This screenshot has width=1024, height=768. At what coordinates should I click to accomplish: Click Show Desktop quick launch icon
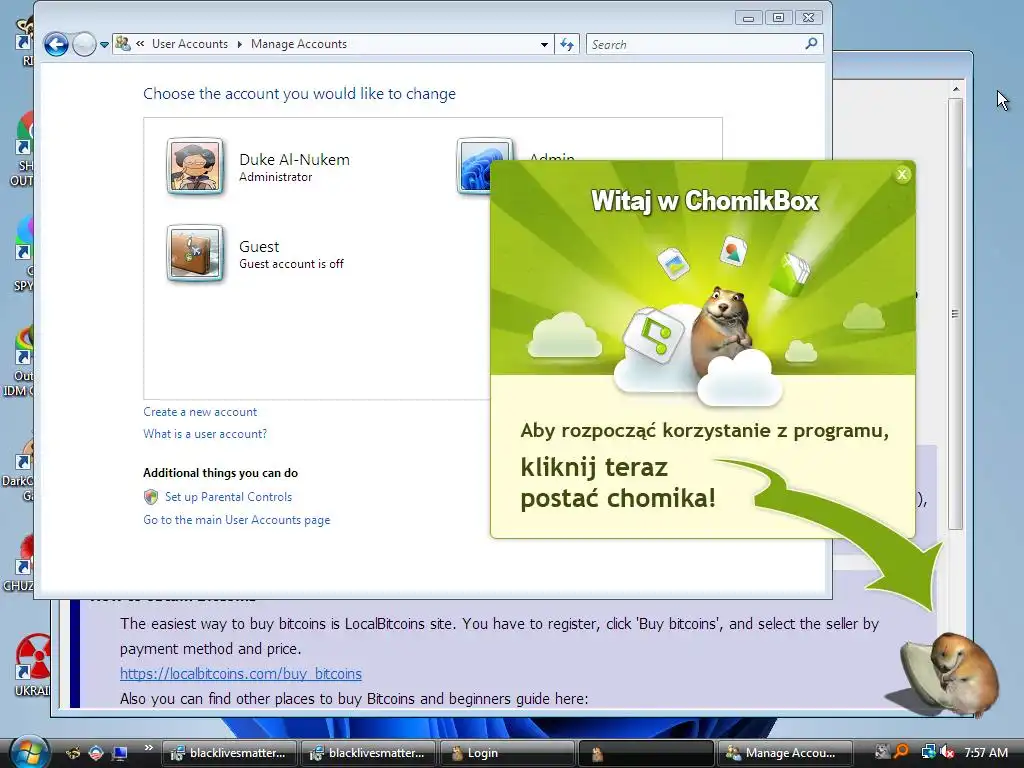pyautogui.click(x=120, y=753)
